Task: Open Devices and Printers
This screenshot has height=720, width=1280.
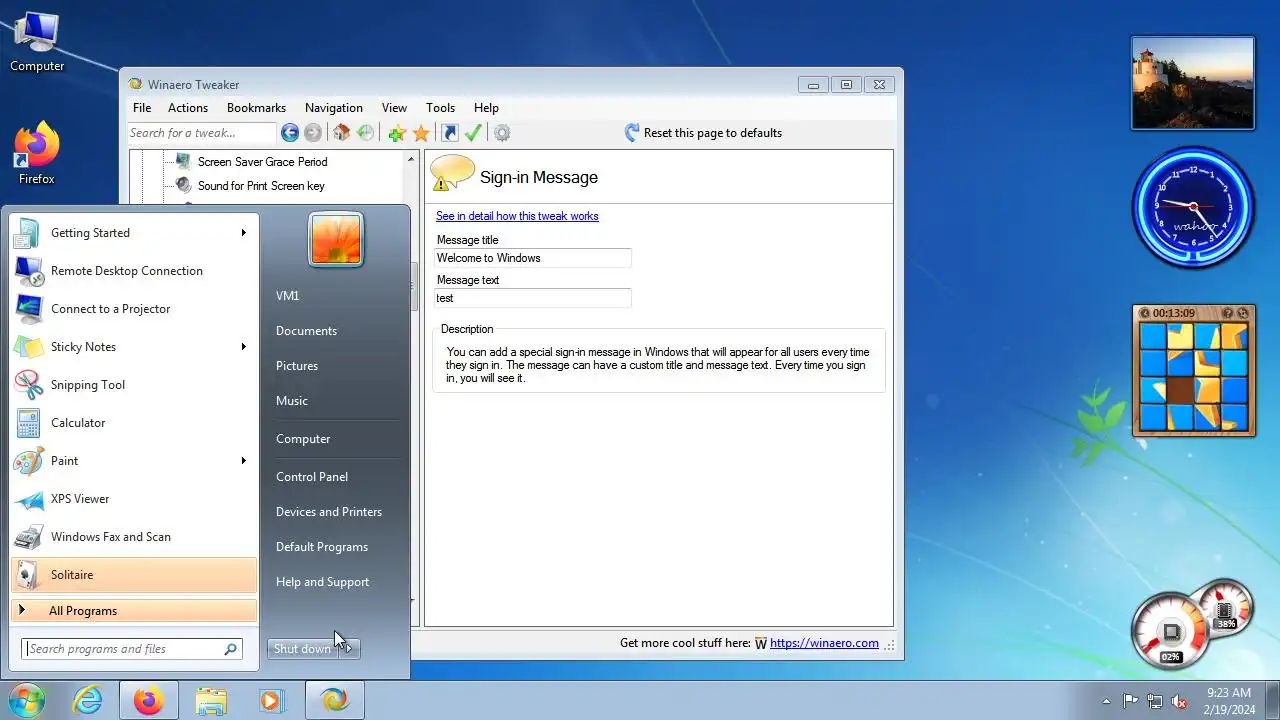Action: tap(329, 512)
